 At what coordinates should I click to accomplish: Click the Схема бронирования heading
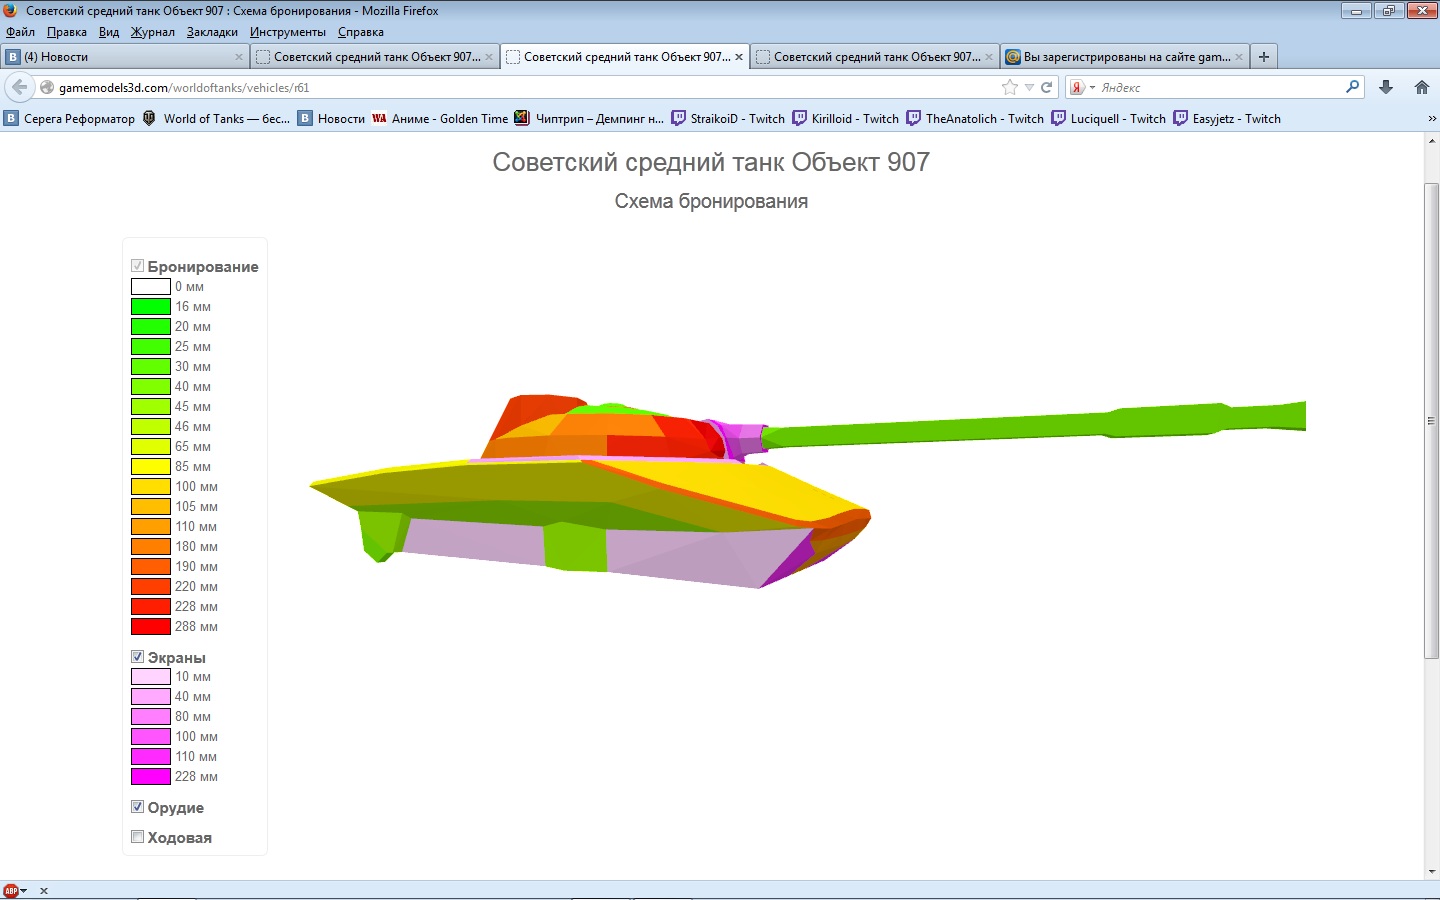tap(711, 201)
